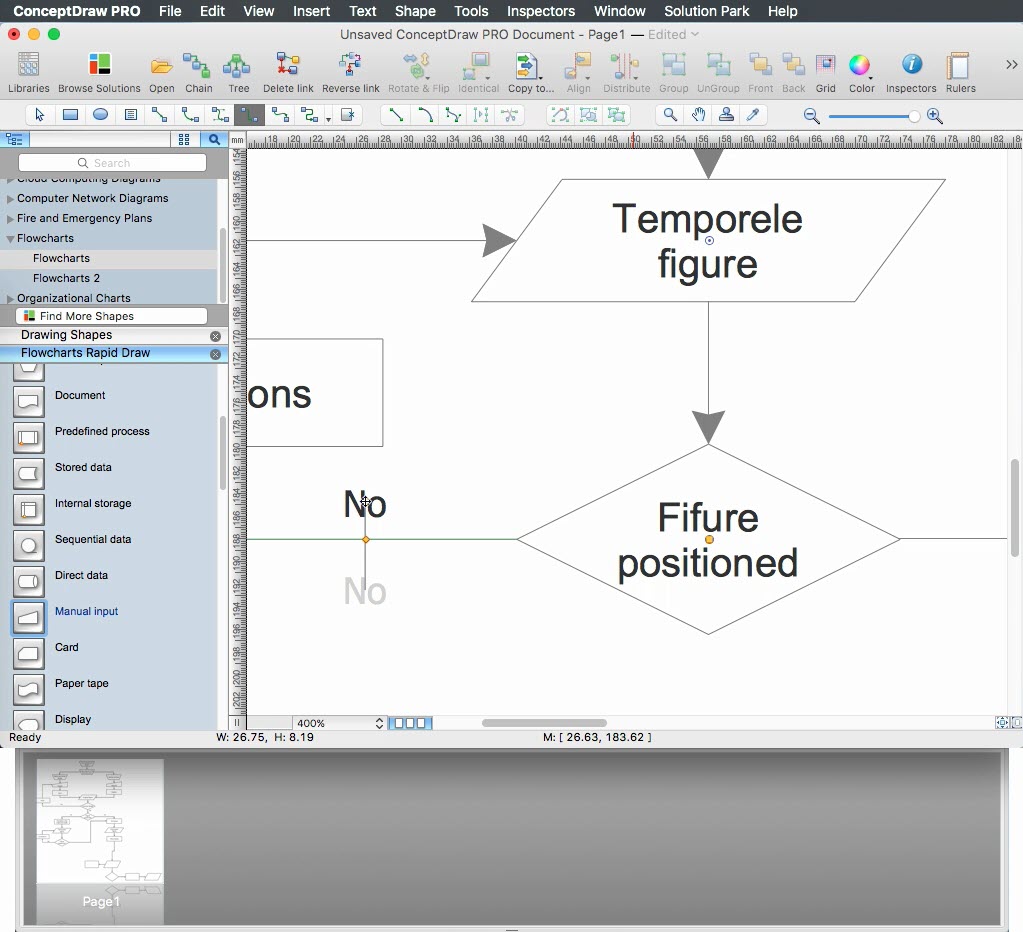Select the Hand pan tool

pyautogui.click(x=698, y=115)
